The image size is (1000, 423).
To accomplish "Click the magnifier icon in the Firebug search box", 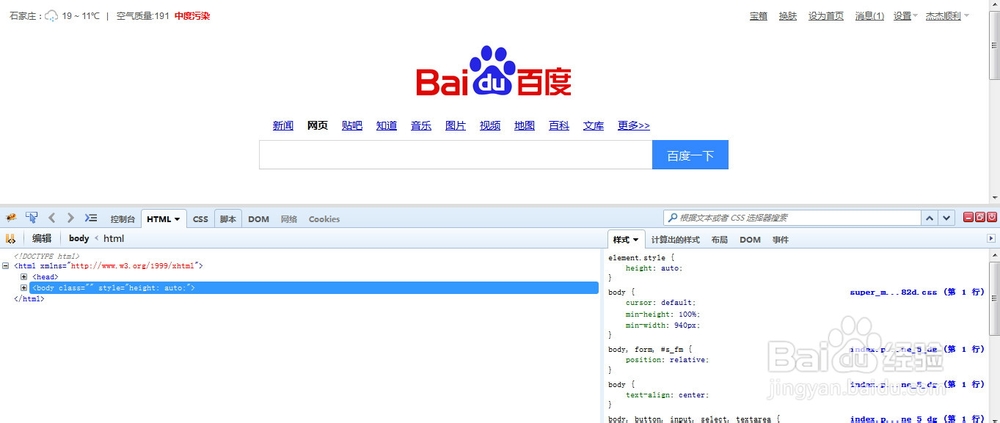I will [672, 218].
